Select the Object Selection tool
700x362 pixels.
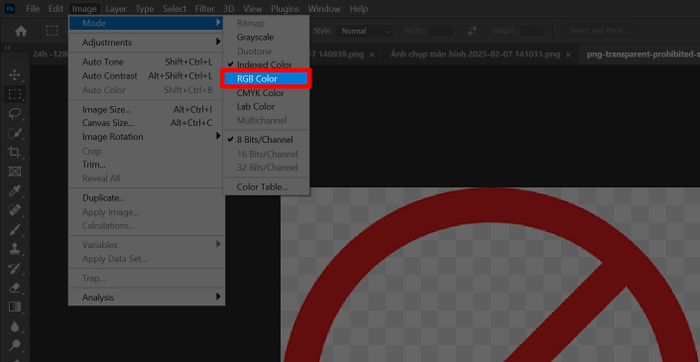[x=15, y=133]
